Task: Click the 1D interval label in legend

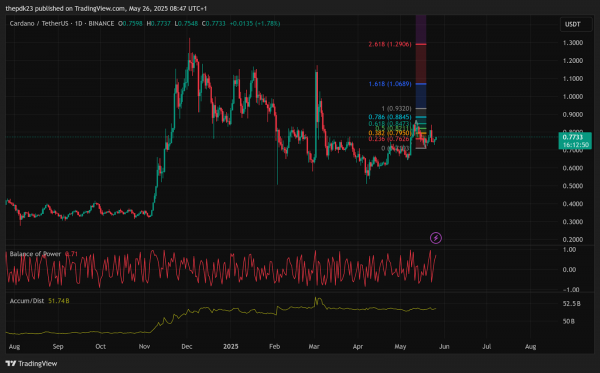Action: pos(78,24)
